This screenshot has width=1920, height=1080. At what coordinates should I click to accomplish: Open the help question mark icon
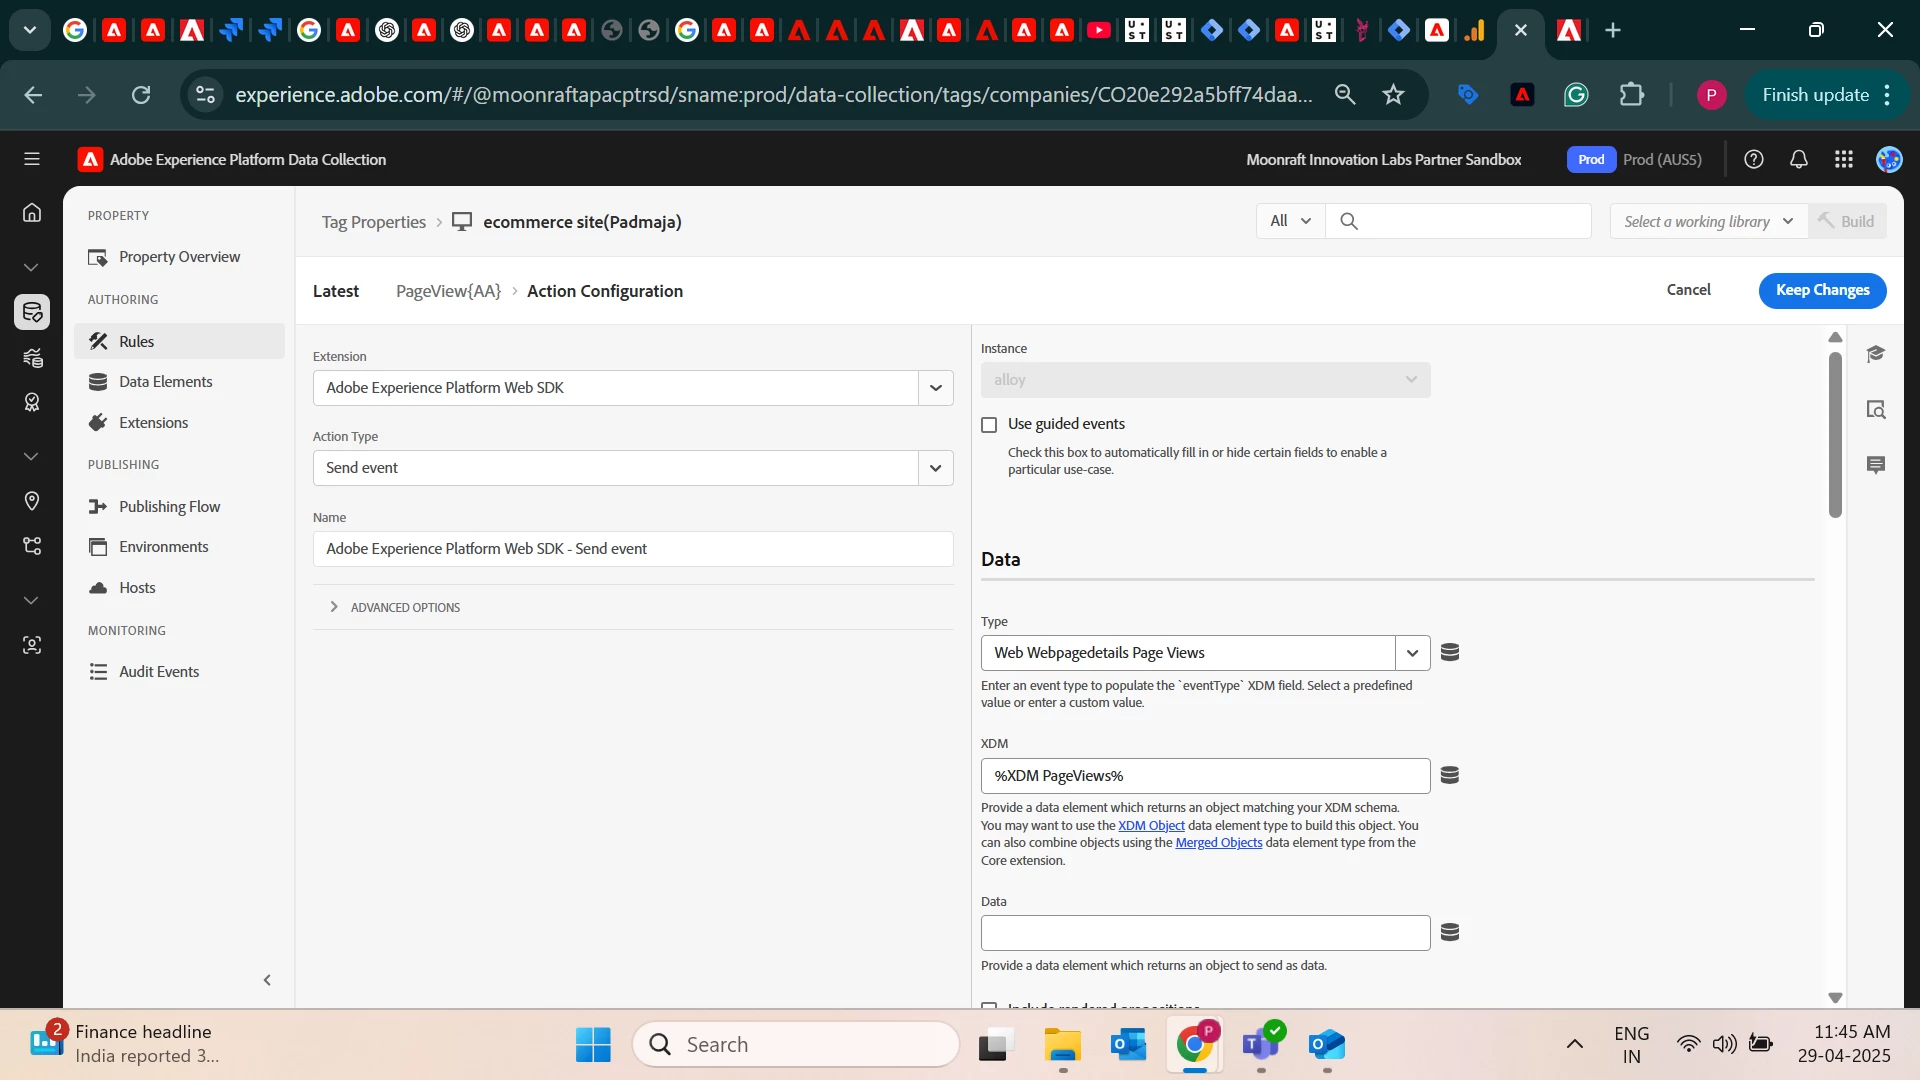[x=1753, y=159]
